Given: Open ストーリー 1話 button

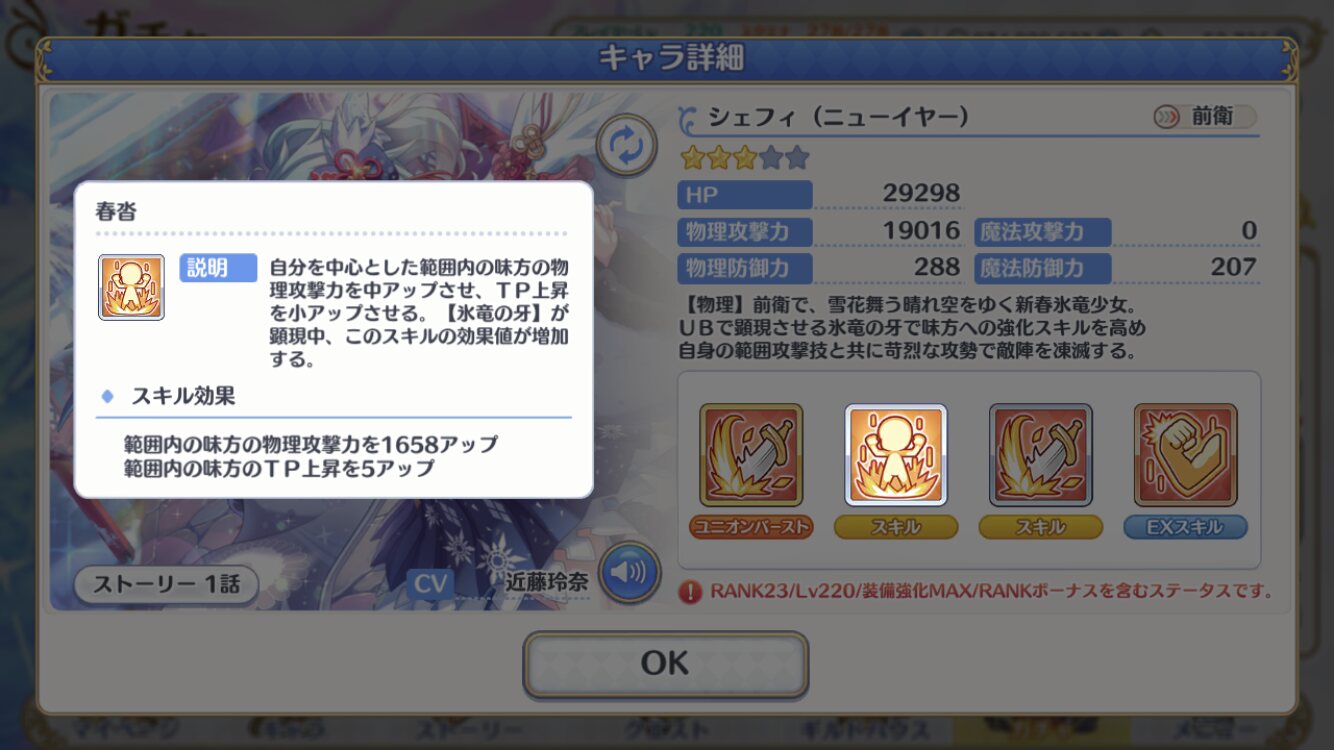Looking at the screenshot, I should pos(166,585).
